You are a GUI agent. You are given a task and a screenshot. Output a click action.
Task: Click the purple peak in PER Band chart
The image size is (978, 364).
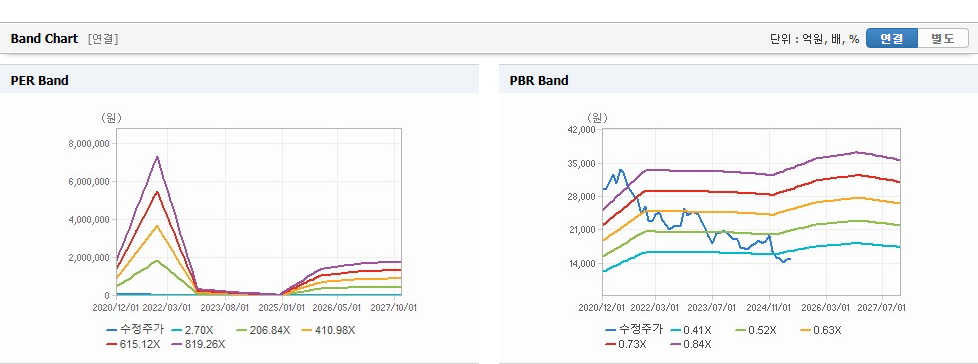[158, 157]
